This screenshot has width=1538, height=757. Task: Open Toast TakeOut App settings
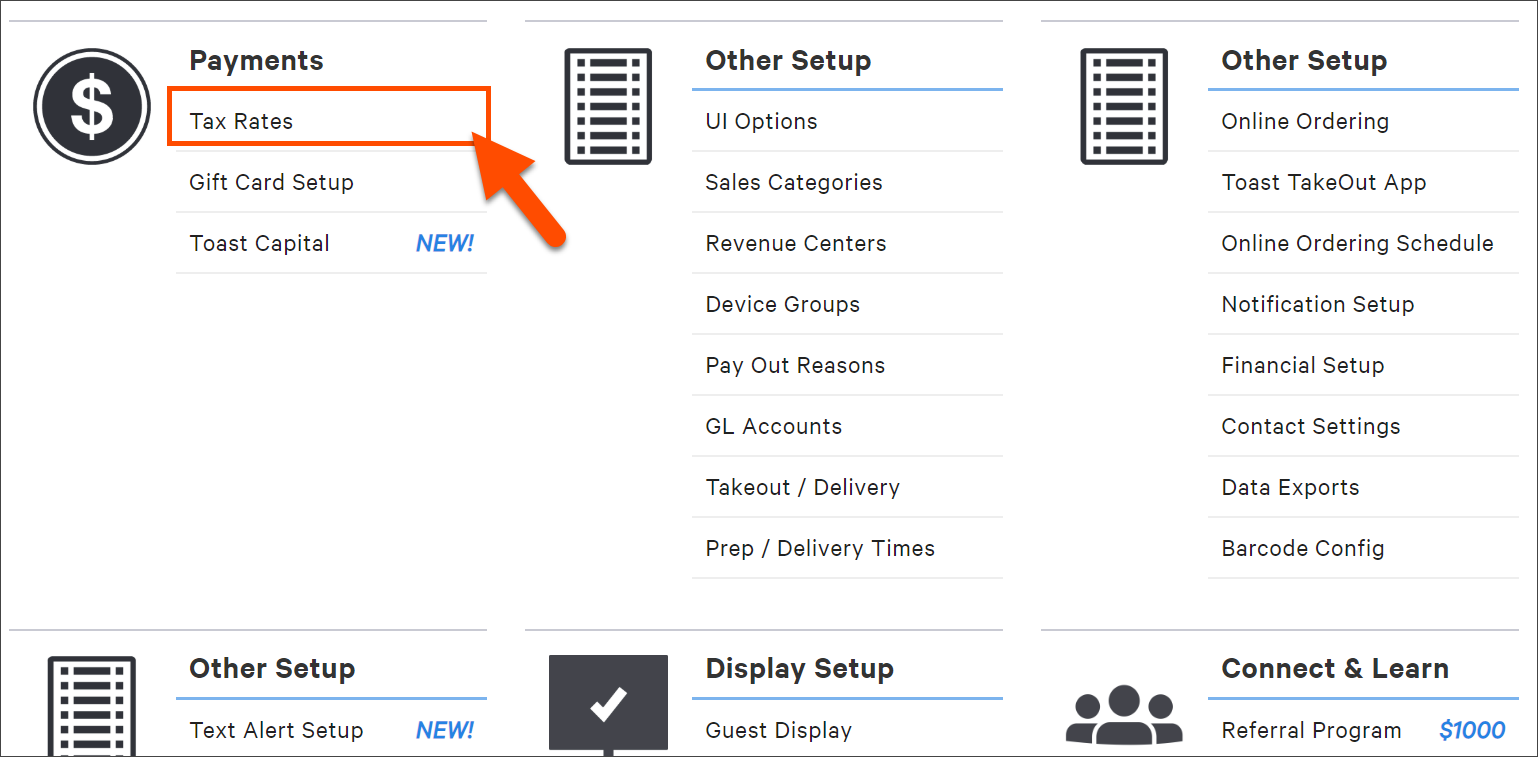pos(1323,182)
